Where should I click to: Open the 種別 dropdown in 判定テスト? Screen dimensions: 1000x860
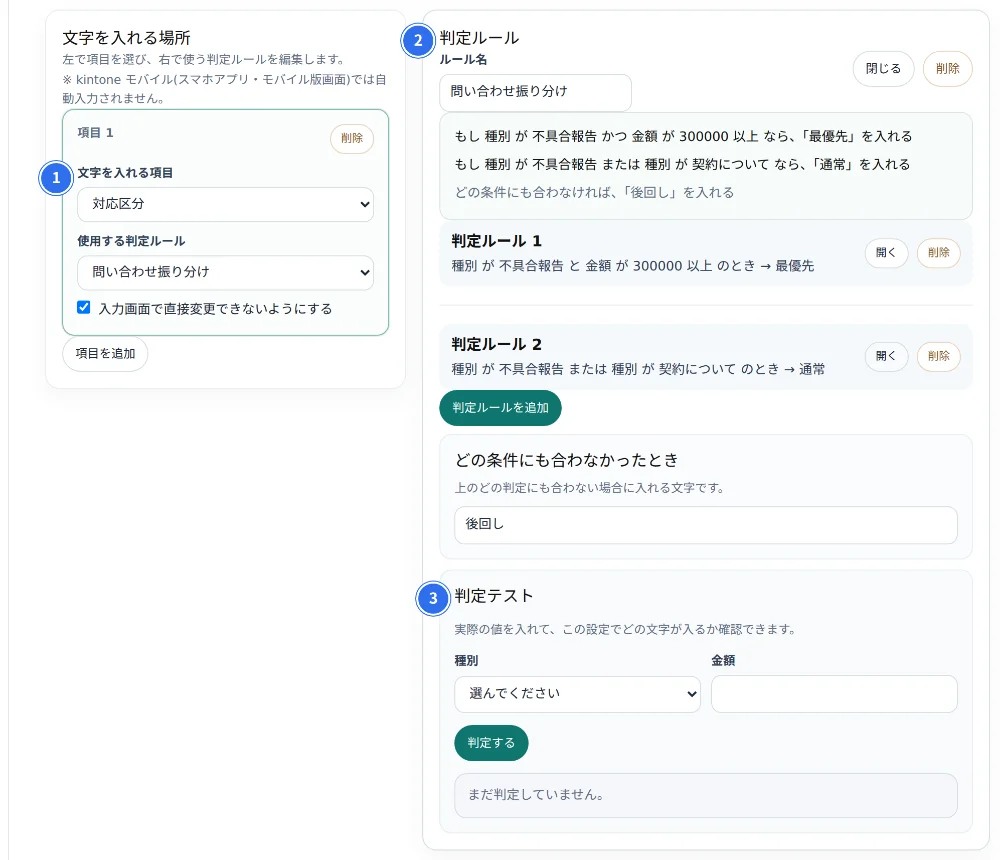coord(577,693)
